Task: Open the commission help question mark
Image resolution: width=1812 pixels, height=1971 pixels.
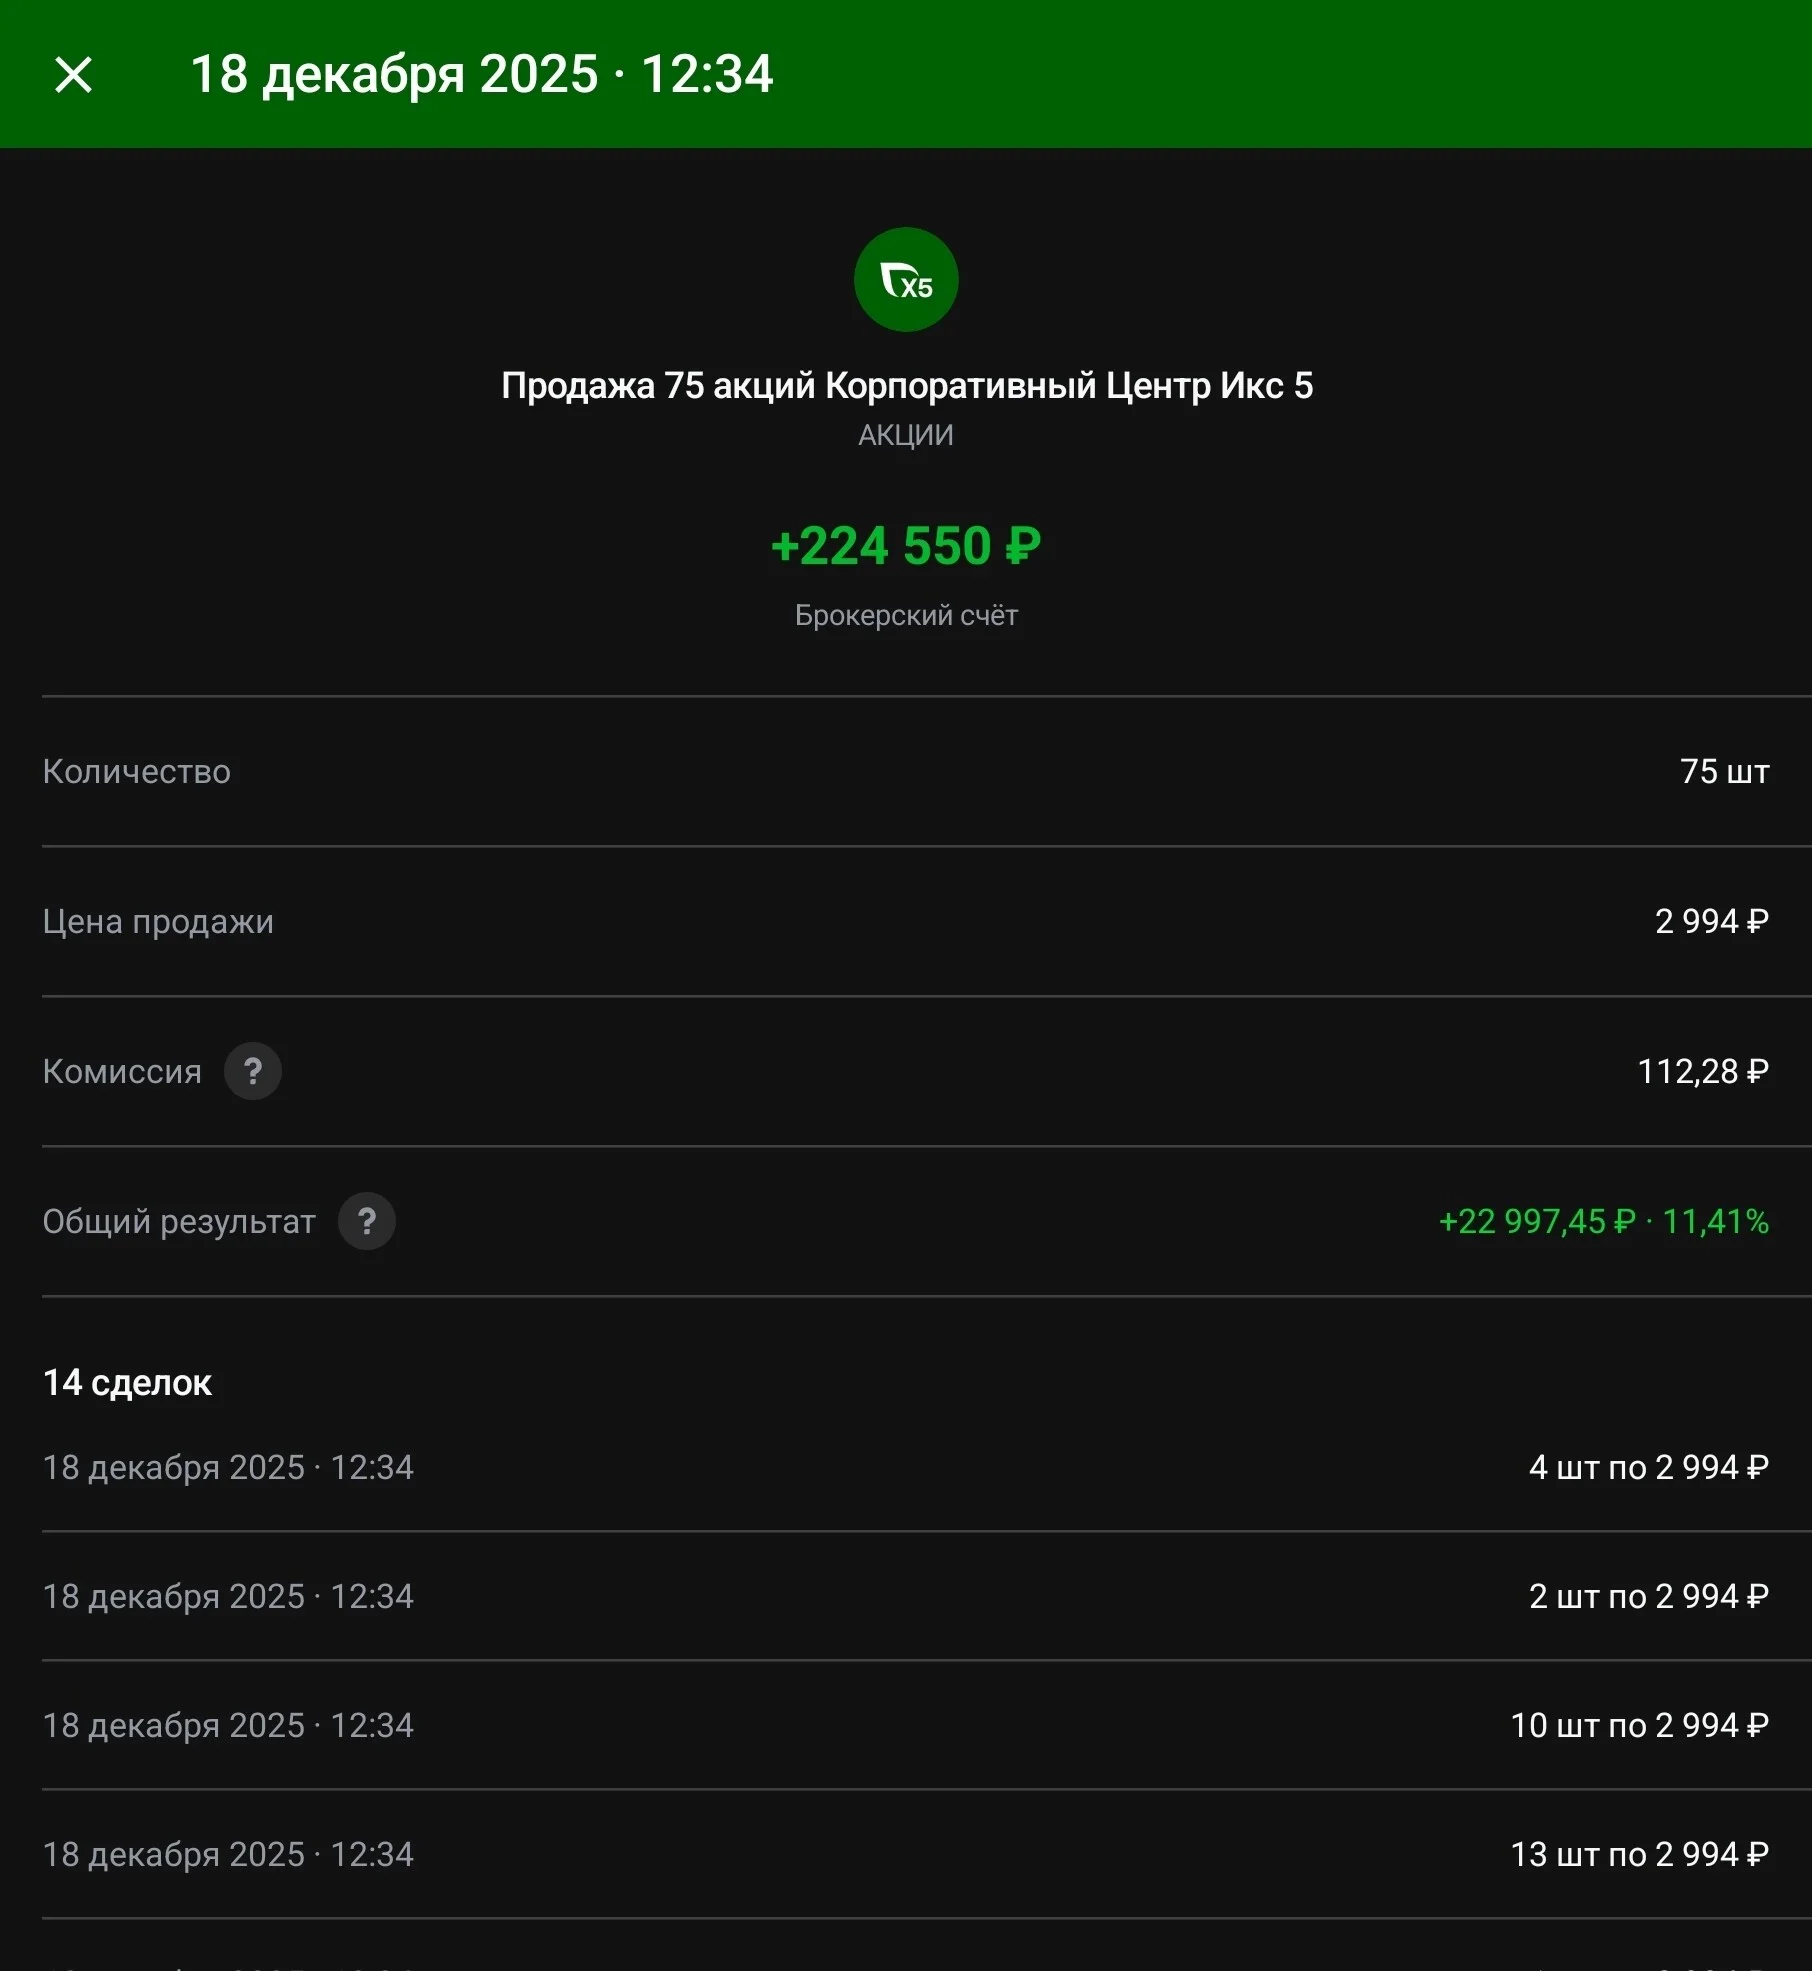Action: pos(253,1072)
